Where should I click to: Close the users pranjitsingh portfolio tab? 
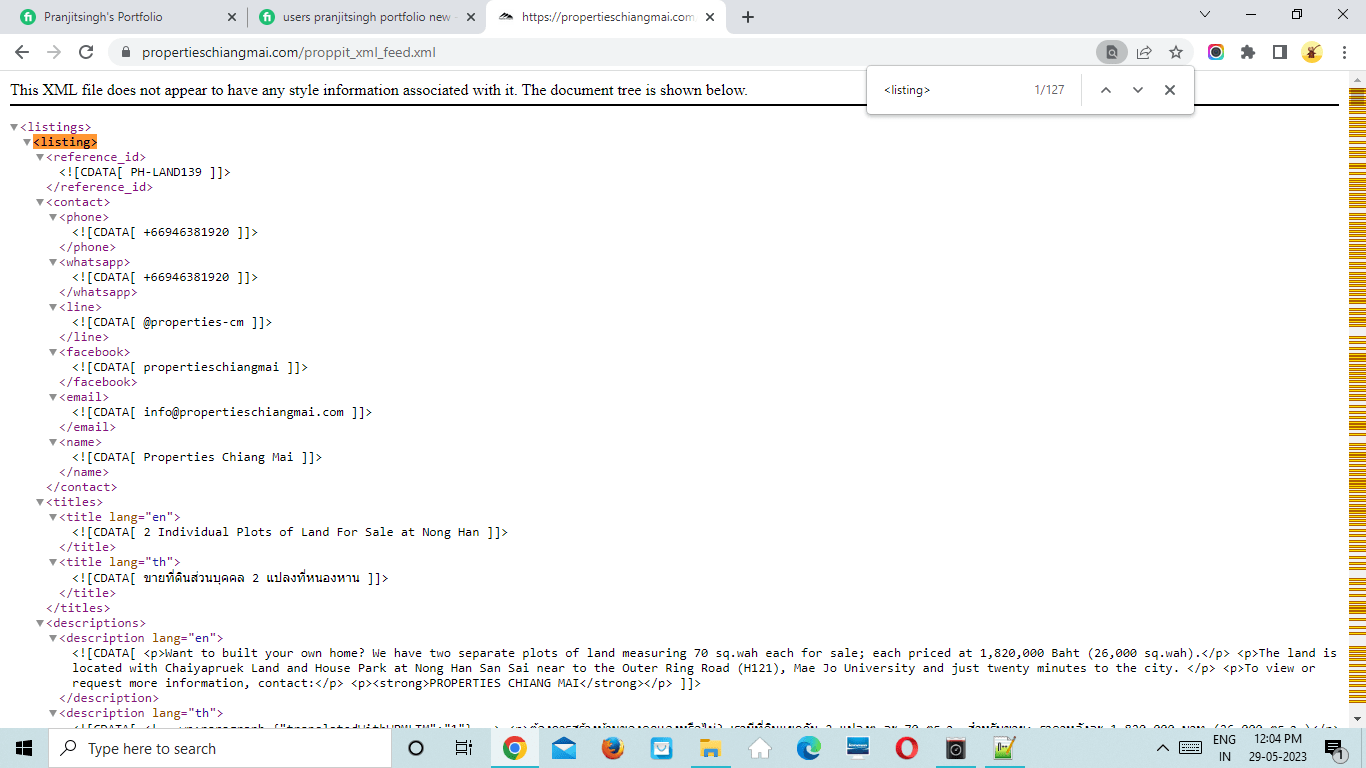coord(470,17)
